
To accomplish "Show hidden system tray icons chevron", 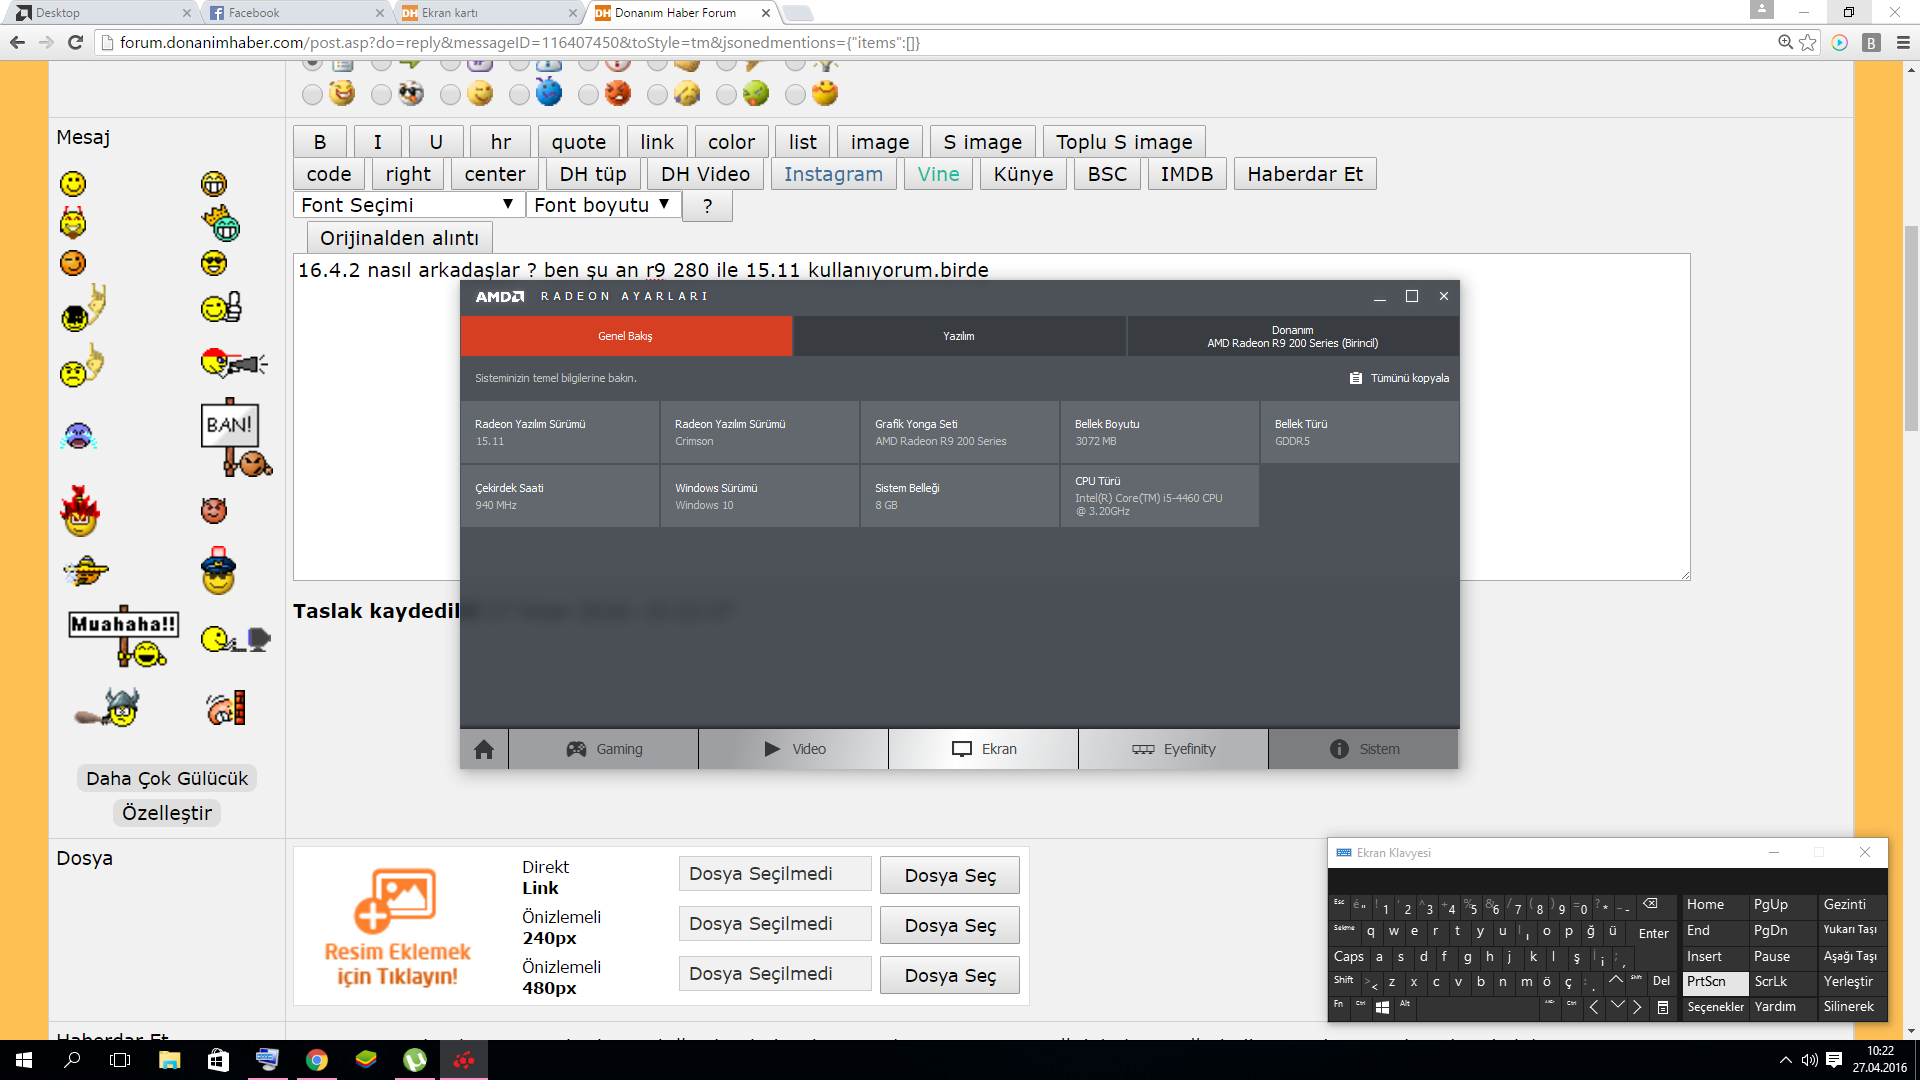I will tap(1785, 1060).
